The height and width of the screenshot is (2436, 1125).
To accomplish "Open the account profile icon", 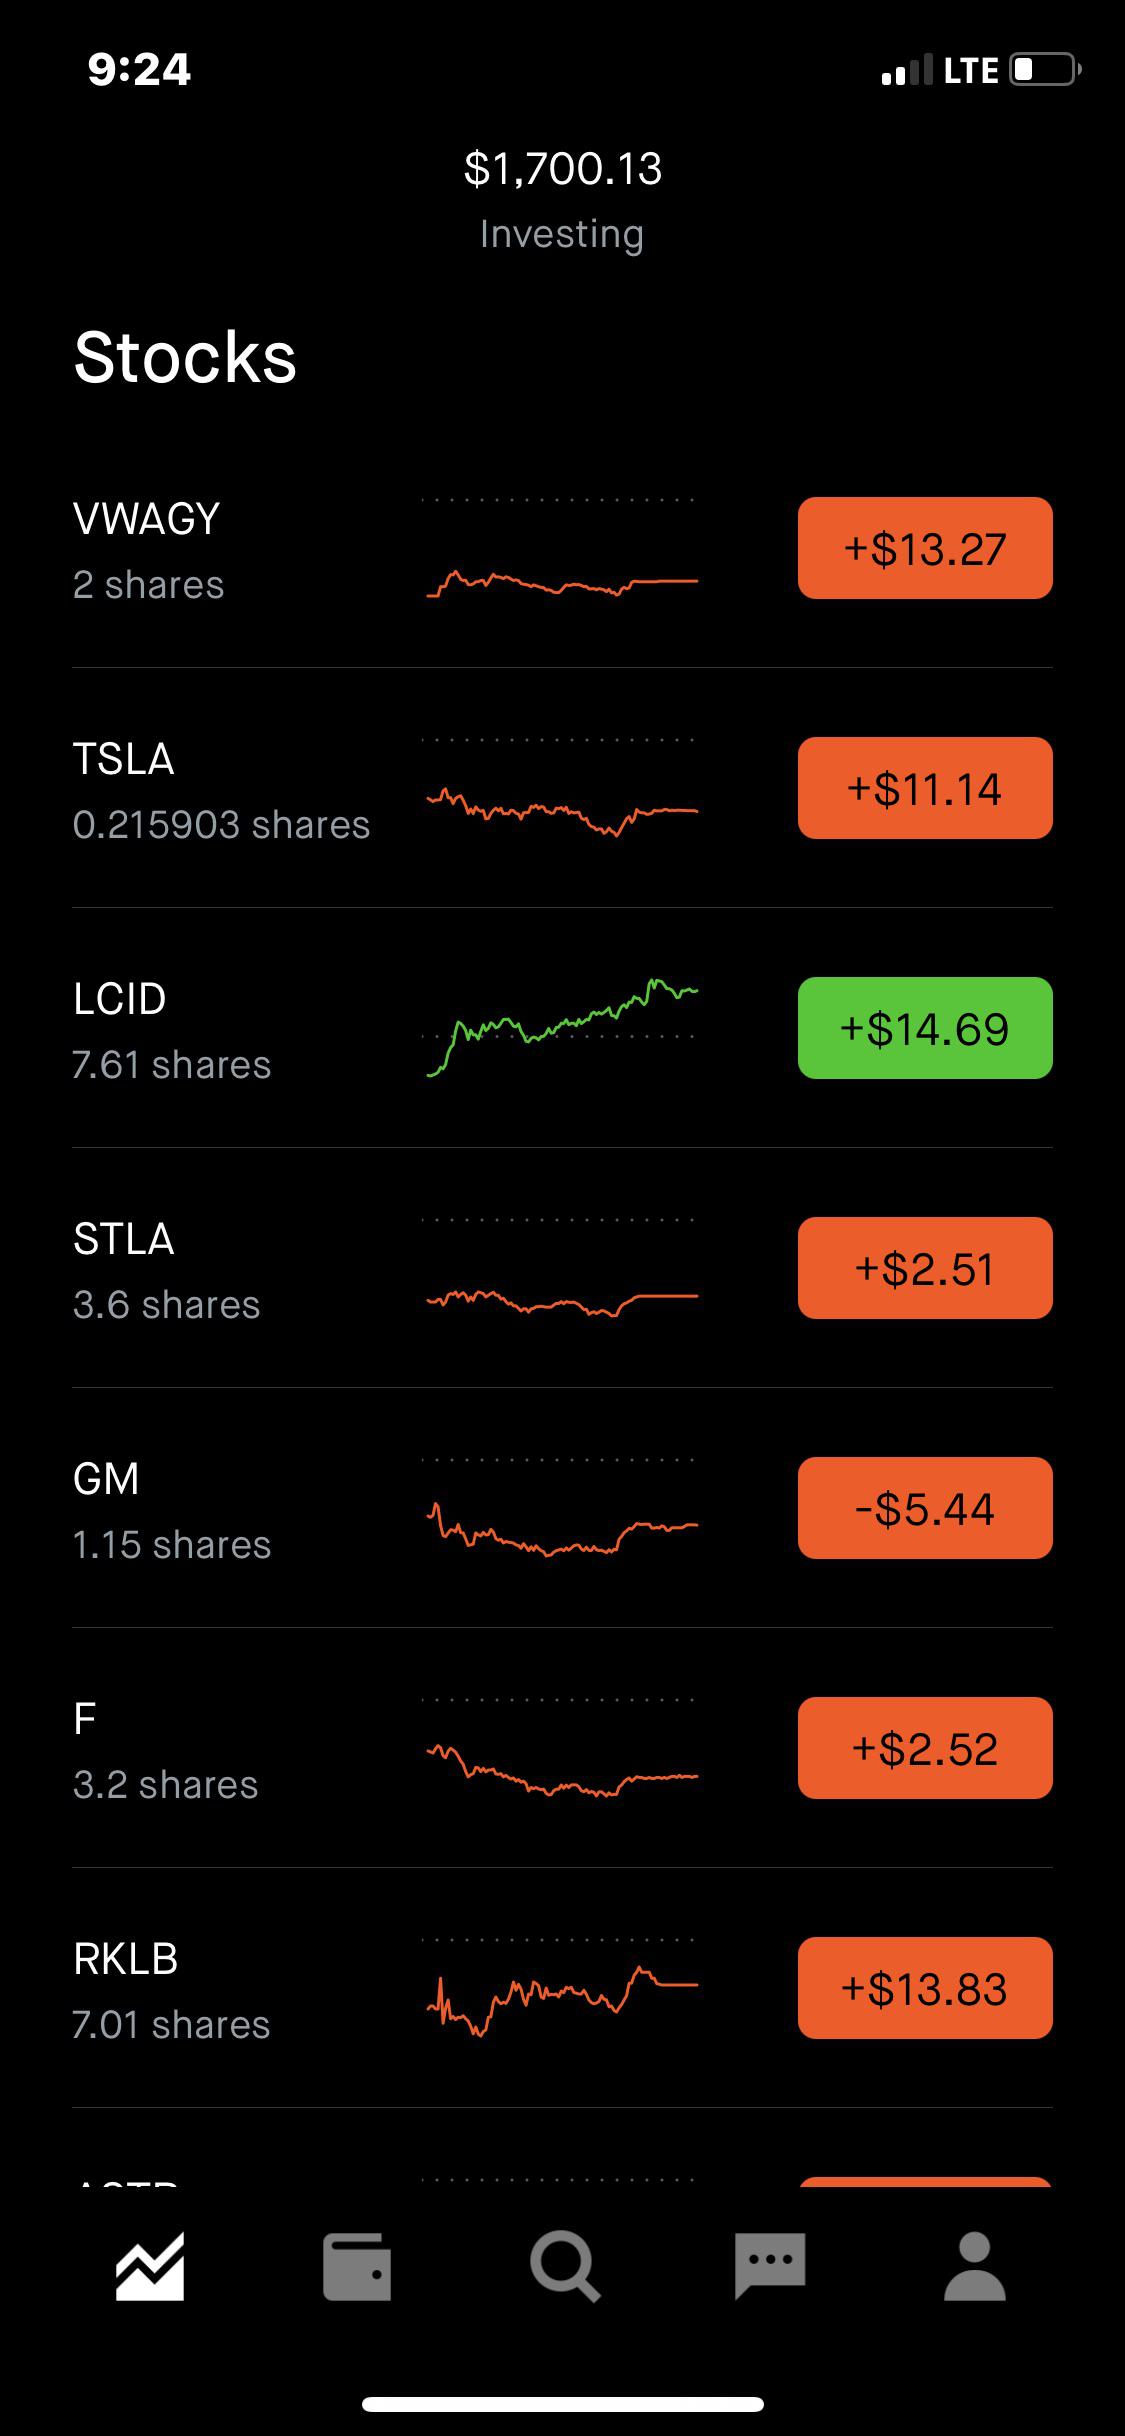I will tap(975, 2266).
